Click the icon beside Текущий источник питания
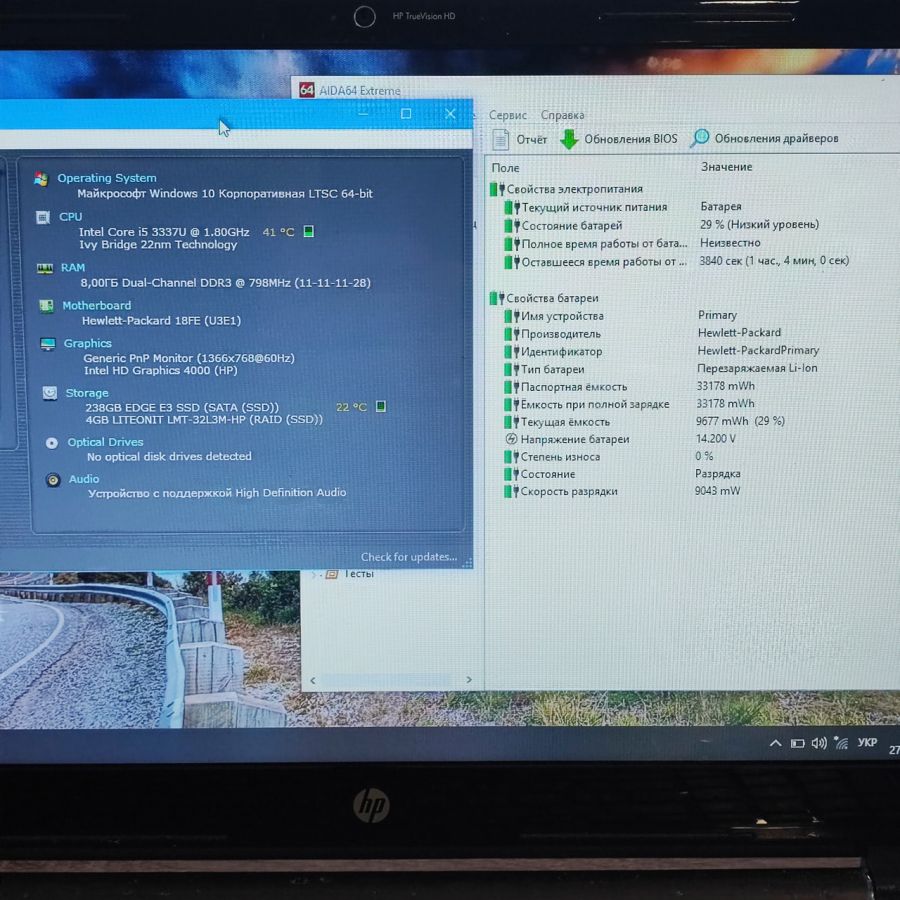Image resolution: width=900 pixels, height=900 pixels. [x=512, y=207]
